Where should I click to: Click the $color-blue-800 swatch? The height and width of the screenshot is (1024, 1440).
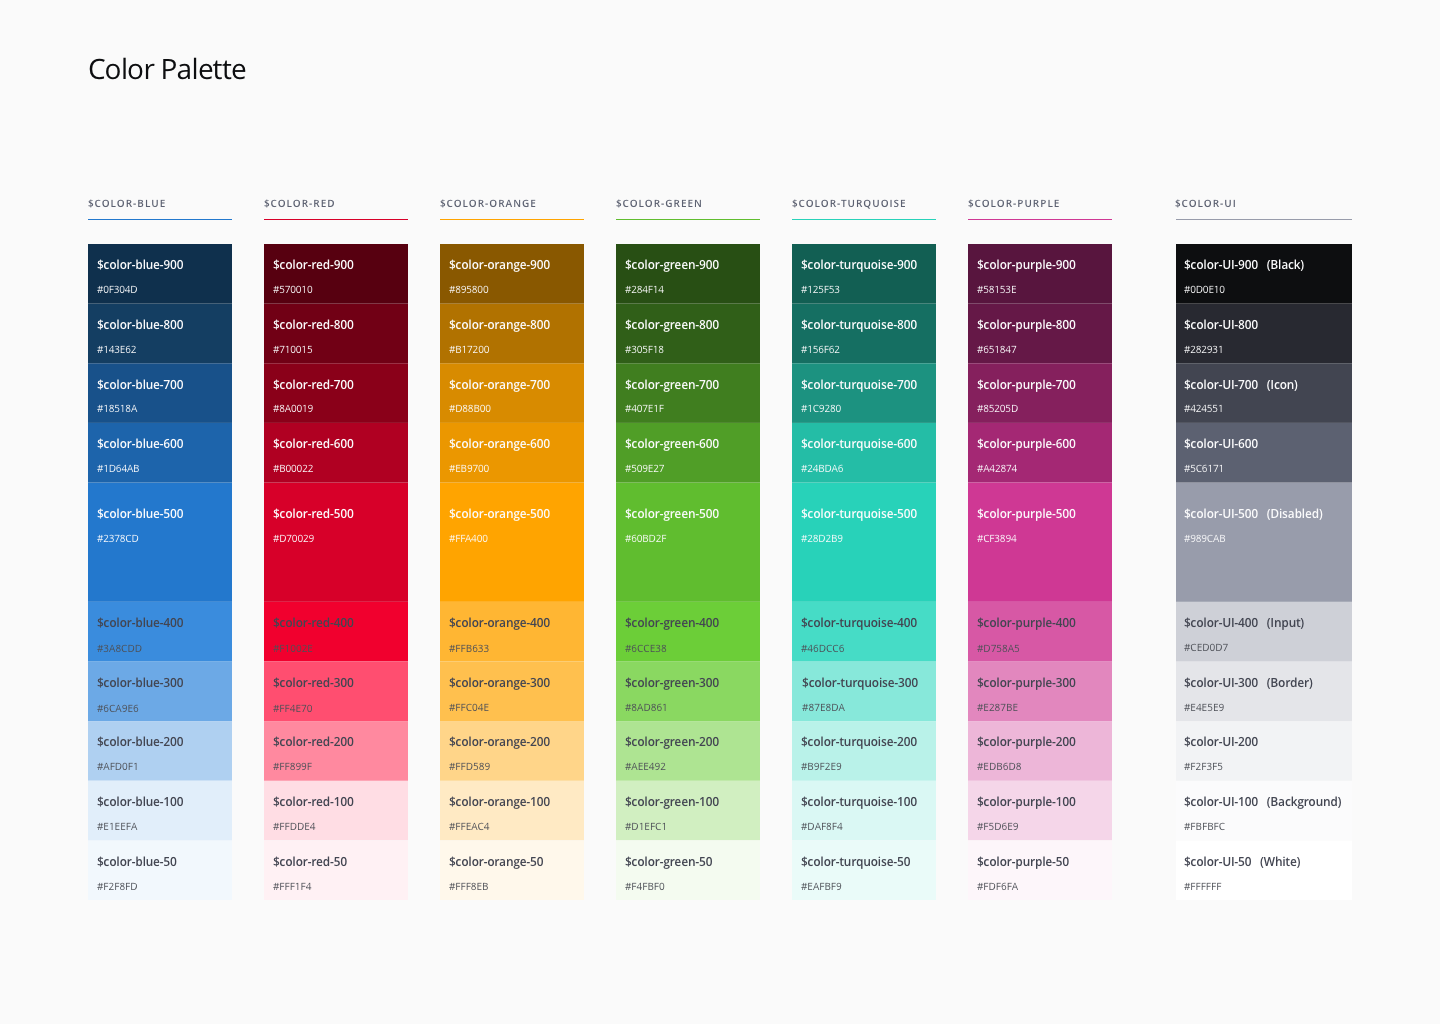pyautogui.click(x=160, y=334)
